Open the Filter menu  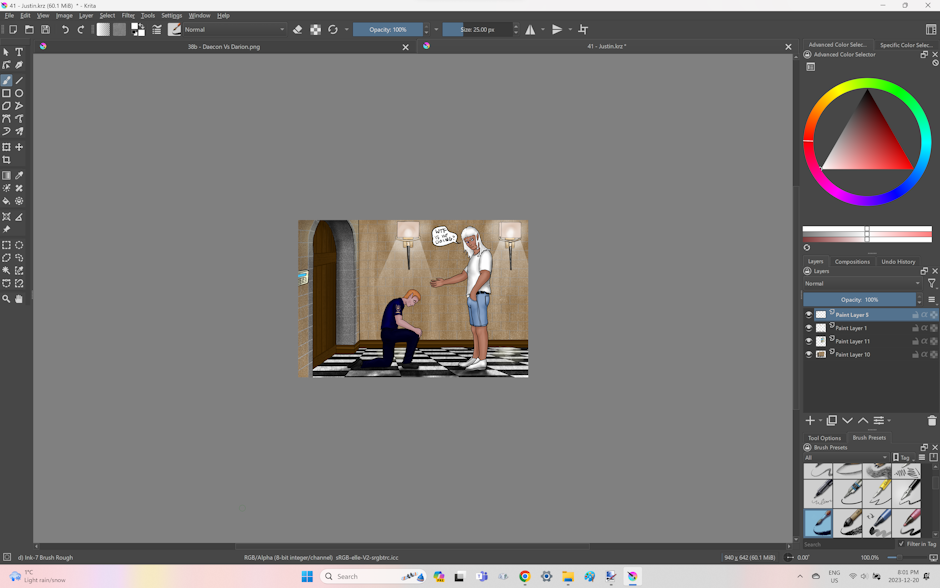(128, 16)
